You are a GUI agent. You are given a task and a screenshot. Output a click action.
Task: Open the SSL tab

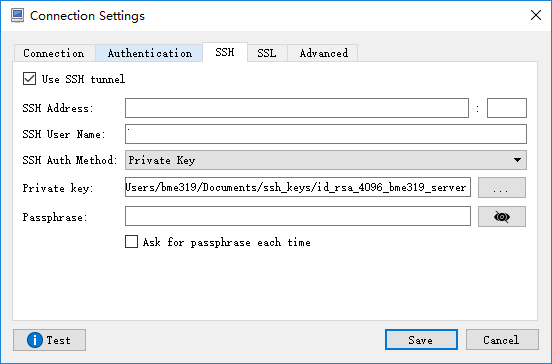tap(267, 53)
